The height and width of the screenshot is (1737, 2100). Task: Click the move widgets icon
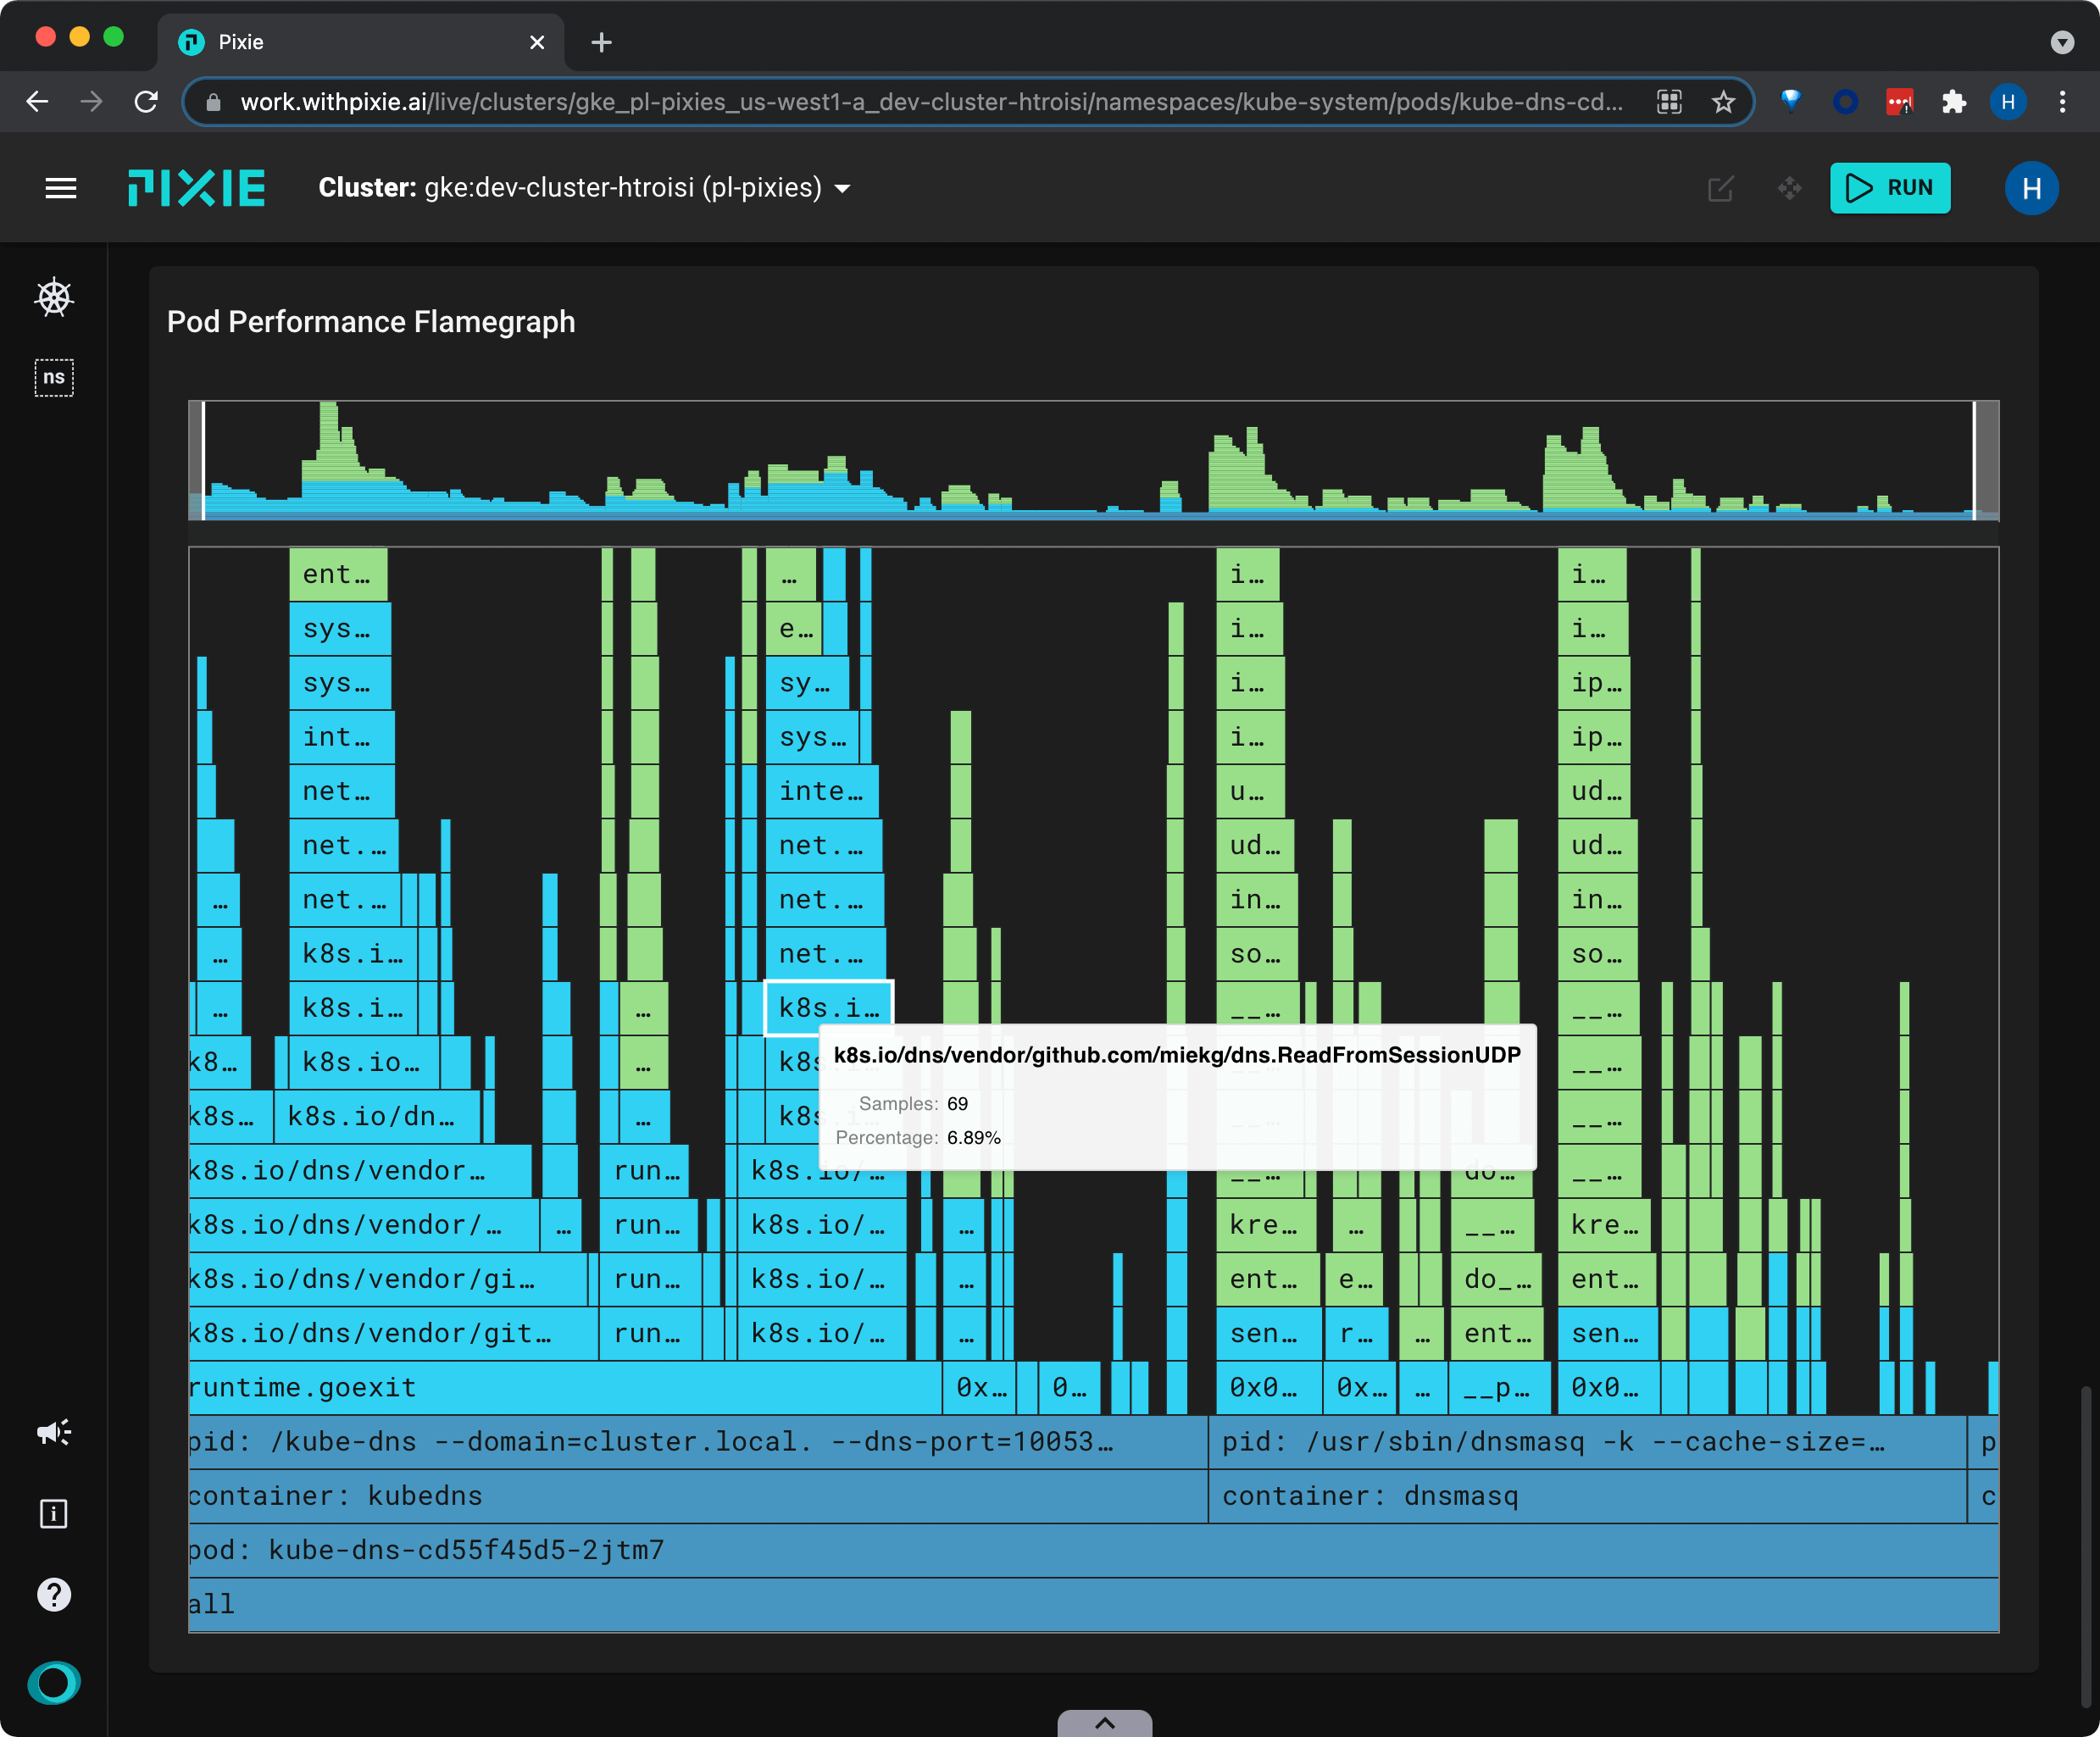pyautogui.click(x=1789, y=188)
